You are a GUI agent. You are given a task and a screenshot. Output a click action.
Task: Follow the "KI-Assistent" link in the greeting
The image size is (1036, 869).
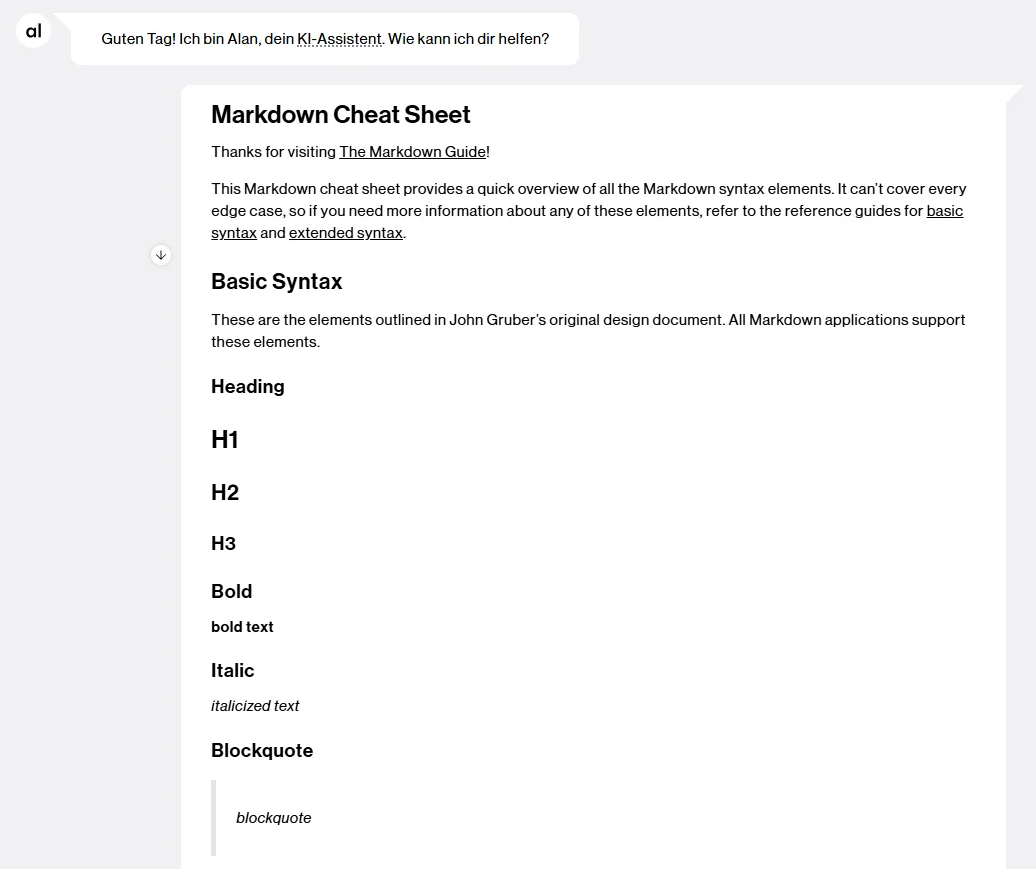click(339, 39)
